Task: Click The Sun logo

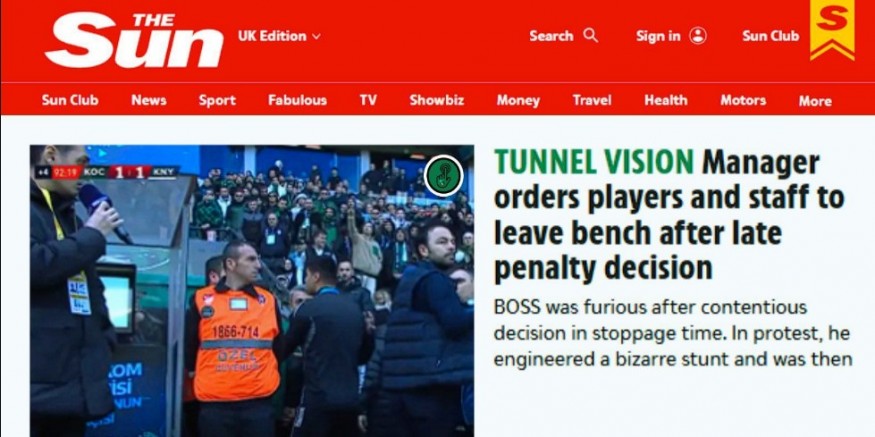Action: pyautogui.click(x=134, y=40)
